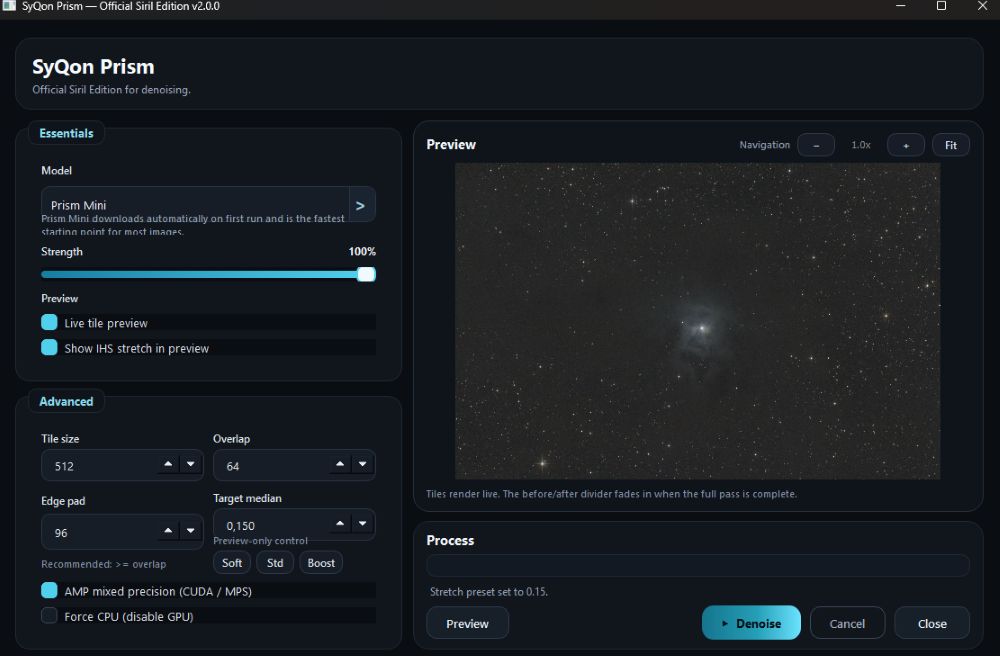Open the Model dropdown arrow
Viewport: 1000px width, 656px height.
pos(361,205)
